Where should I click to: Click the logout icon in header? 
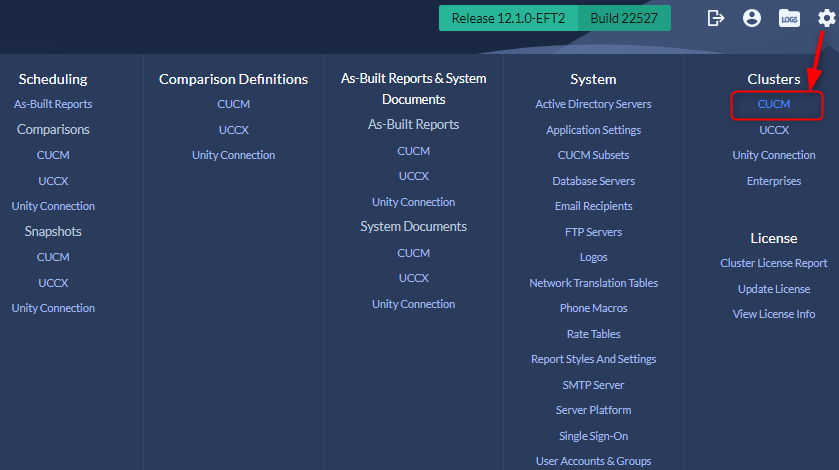point(715,18)
